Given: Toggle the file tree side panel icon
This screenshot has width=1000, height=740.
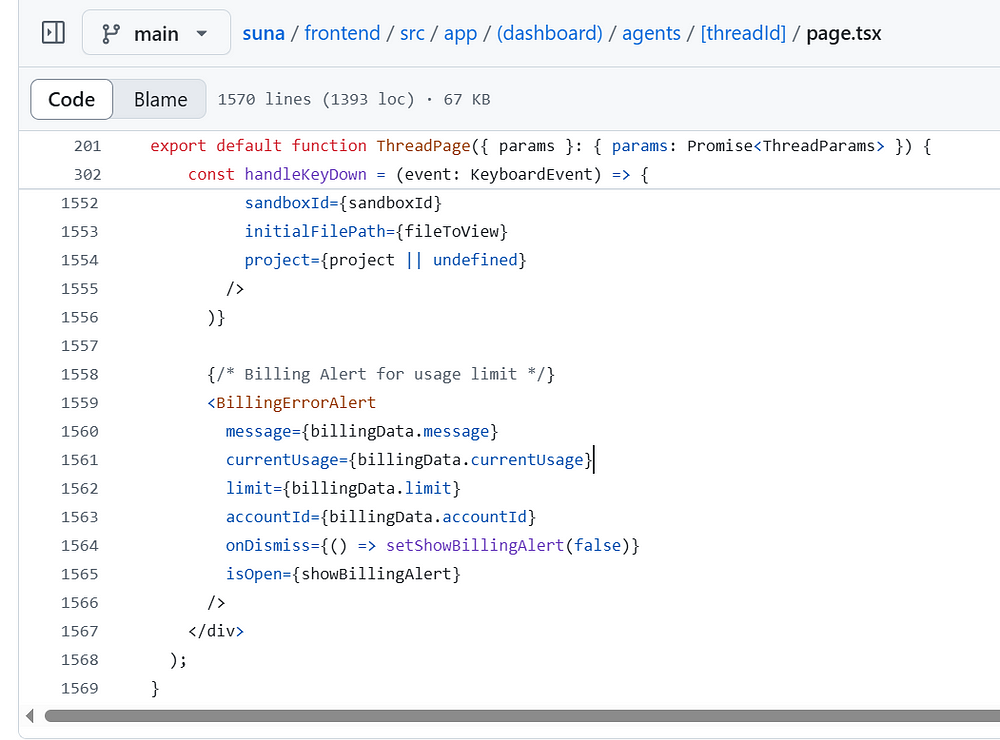Looking at the screenshot, I should [53, 33].
